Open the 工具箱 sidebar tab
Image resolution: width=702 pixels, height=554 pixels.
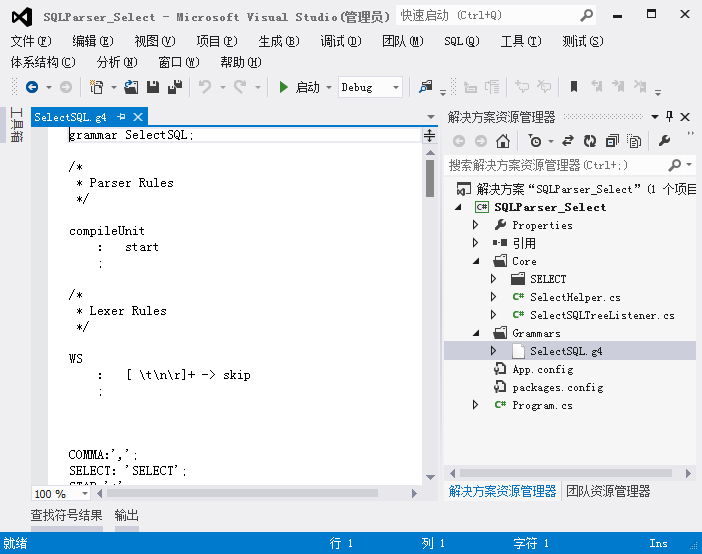16,125
